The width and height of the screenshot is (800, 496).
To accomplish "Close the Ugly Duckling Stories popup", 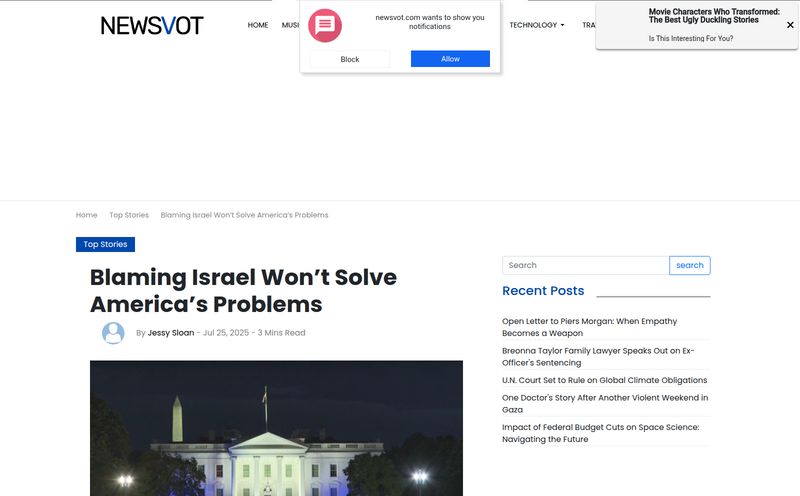I will 790,25.
